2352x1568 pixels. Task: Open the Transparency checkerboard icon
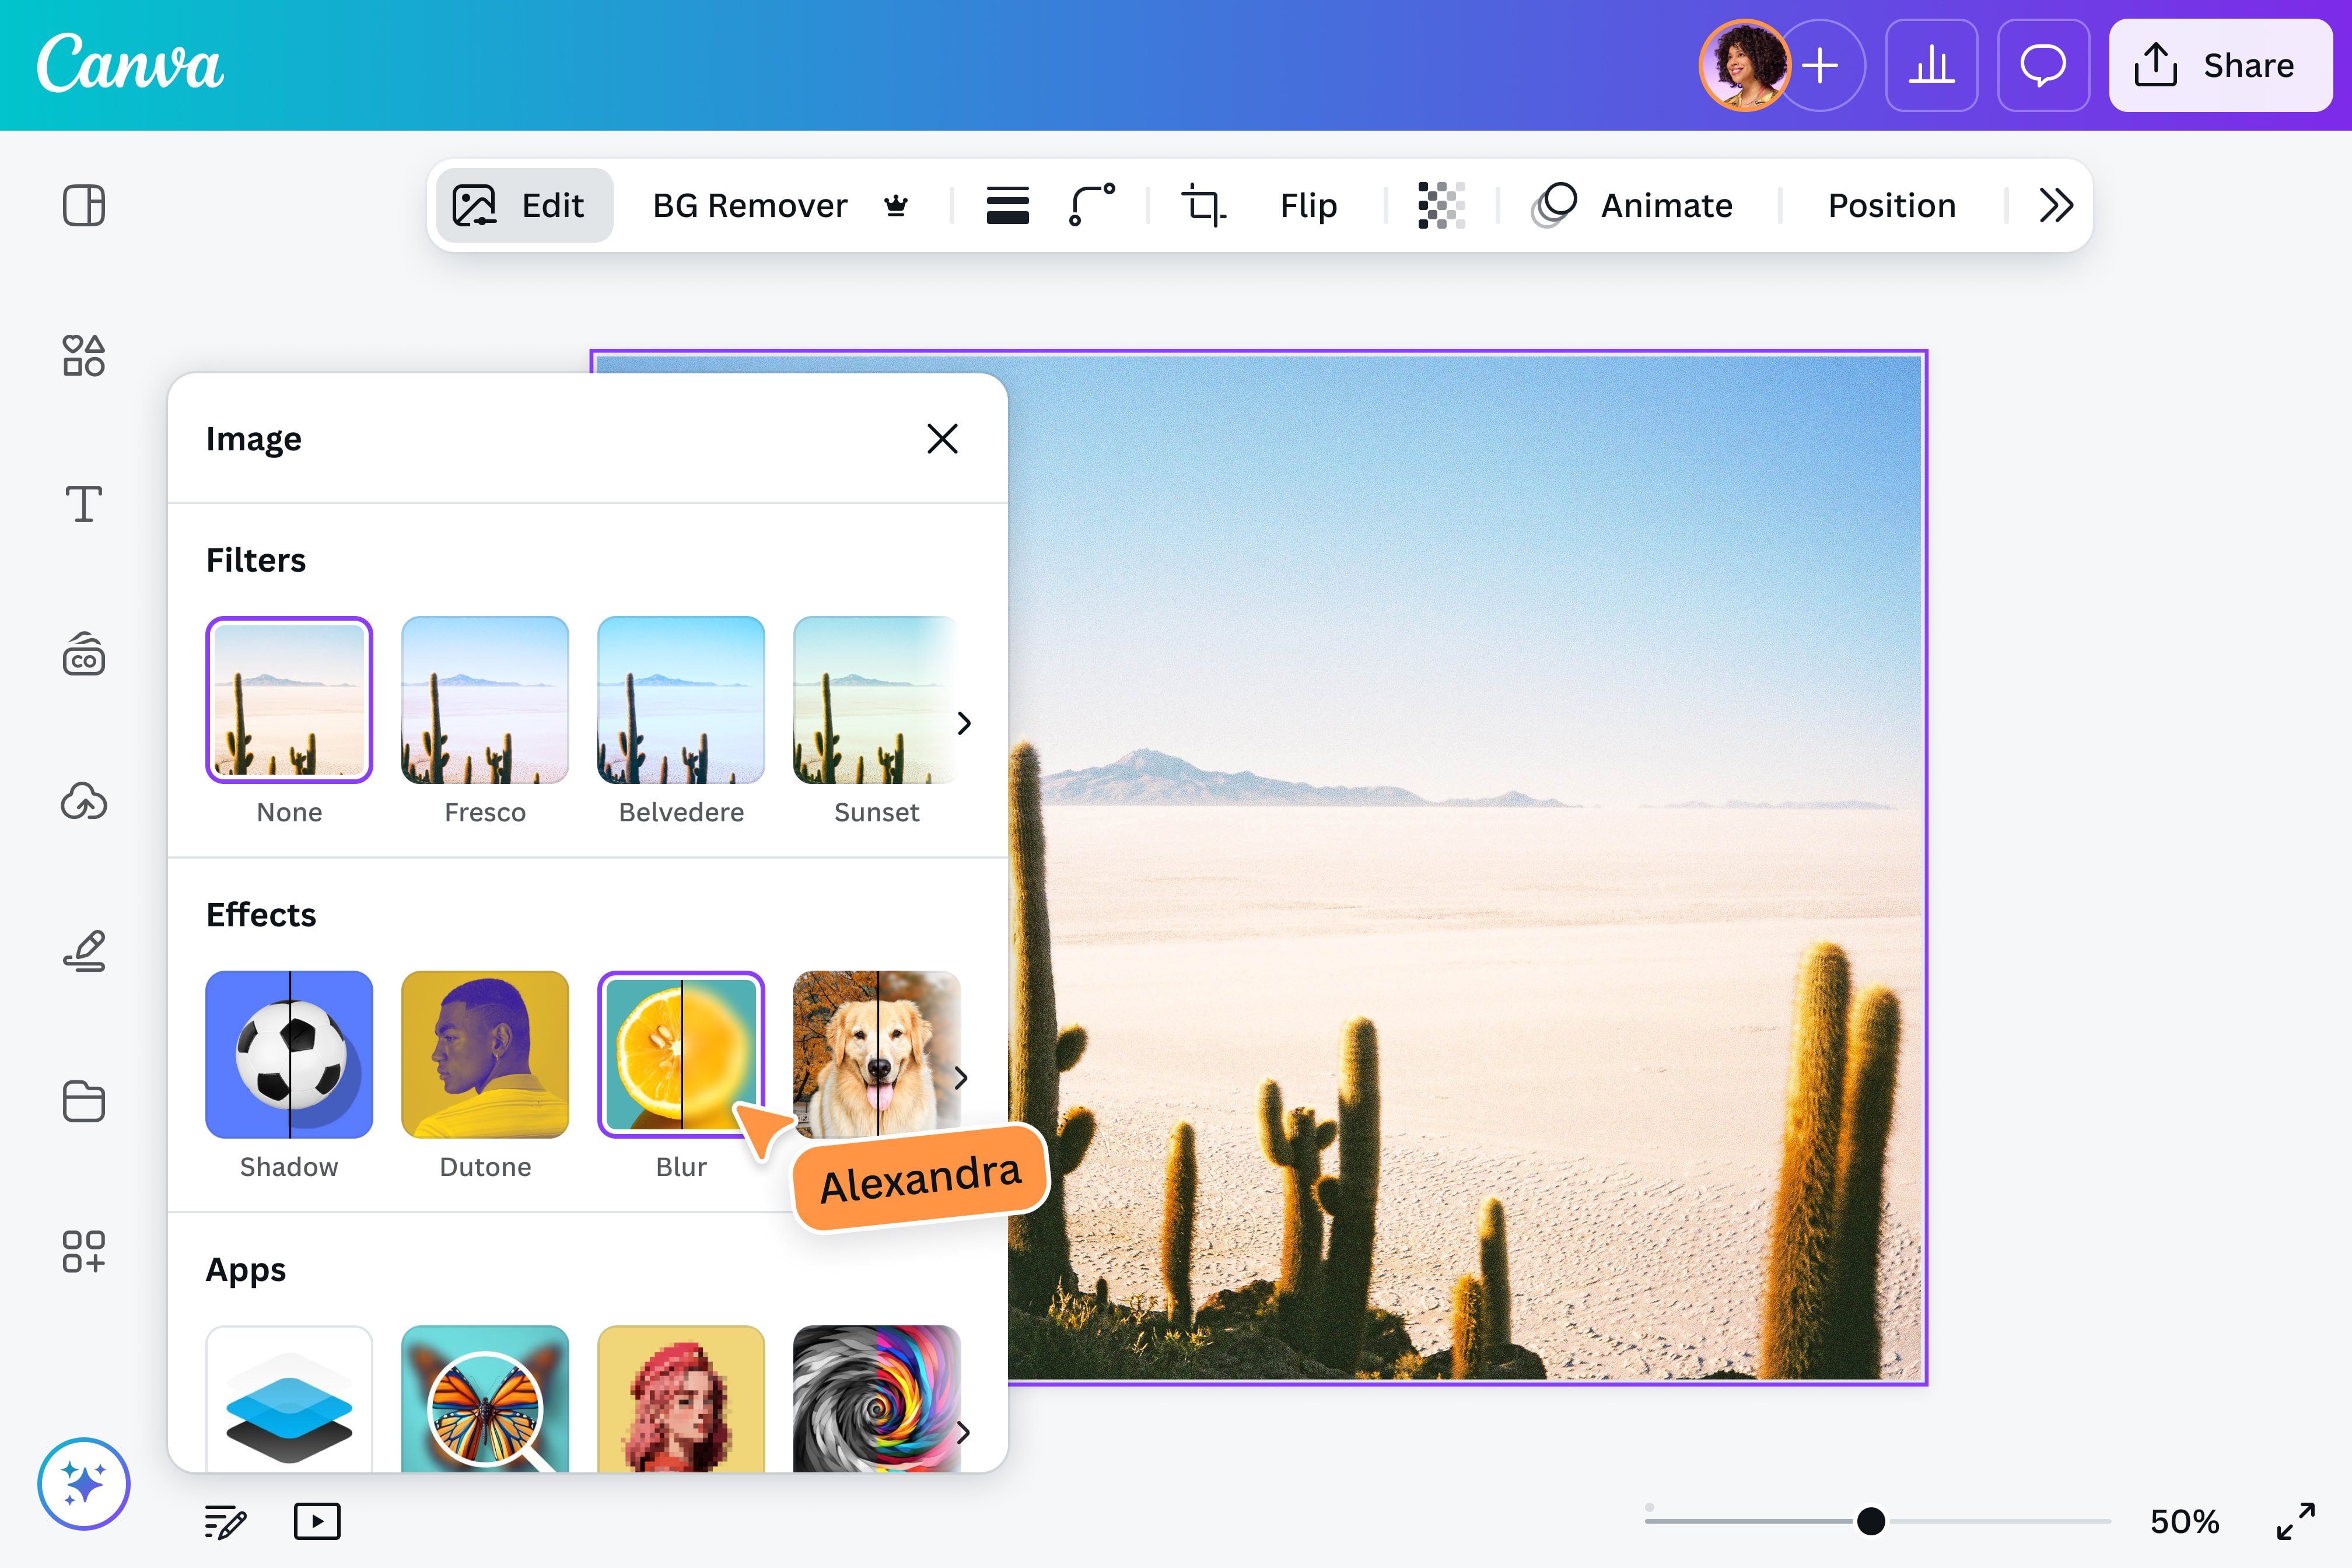pos(1441,206)
